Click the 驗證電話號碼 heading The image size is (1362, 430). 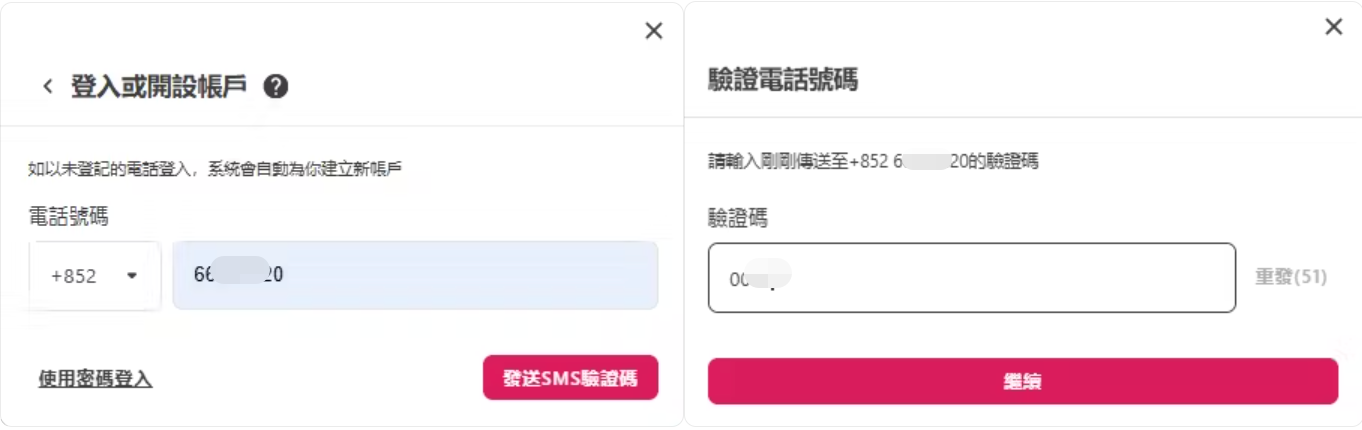click(x=783, y=80)
